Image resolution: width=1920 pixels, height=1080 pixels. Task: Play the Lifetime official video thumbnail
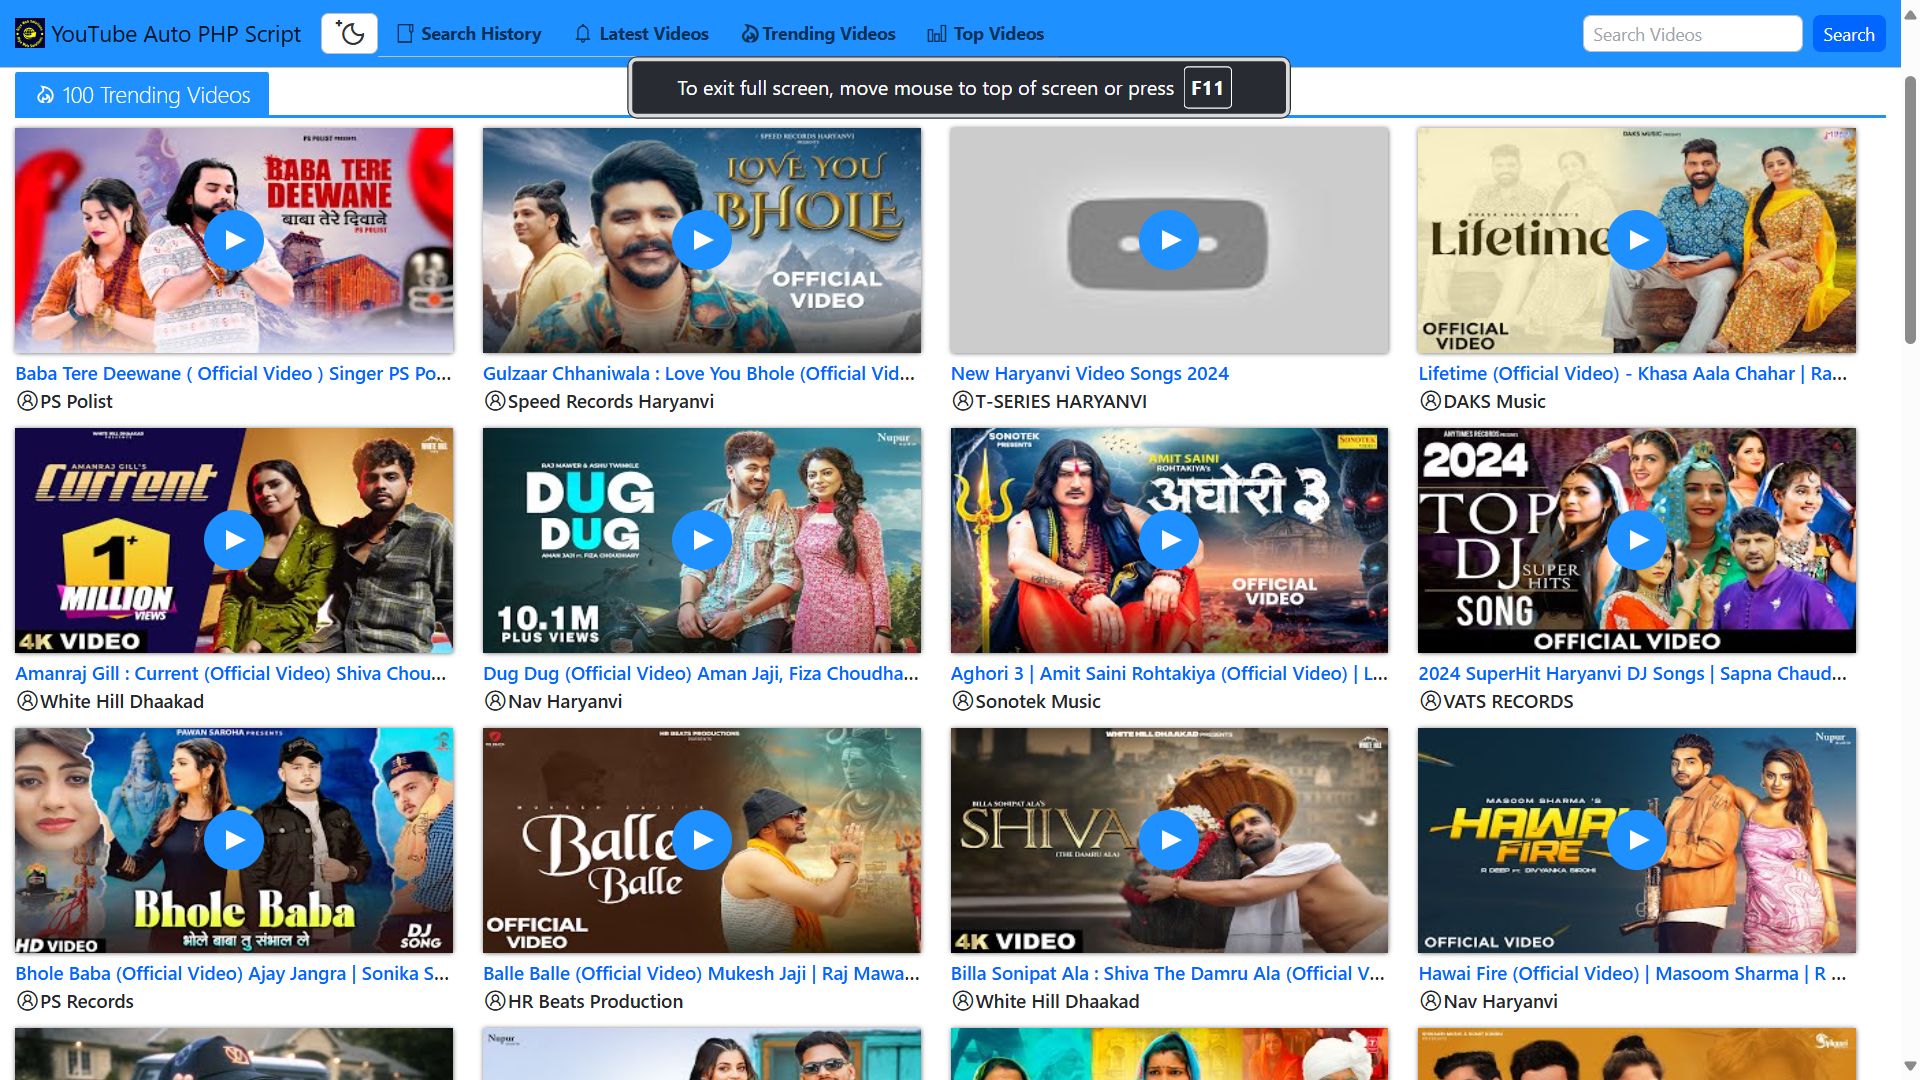[1637, 240]
